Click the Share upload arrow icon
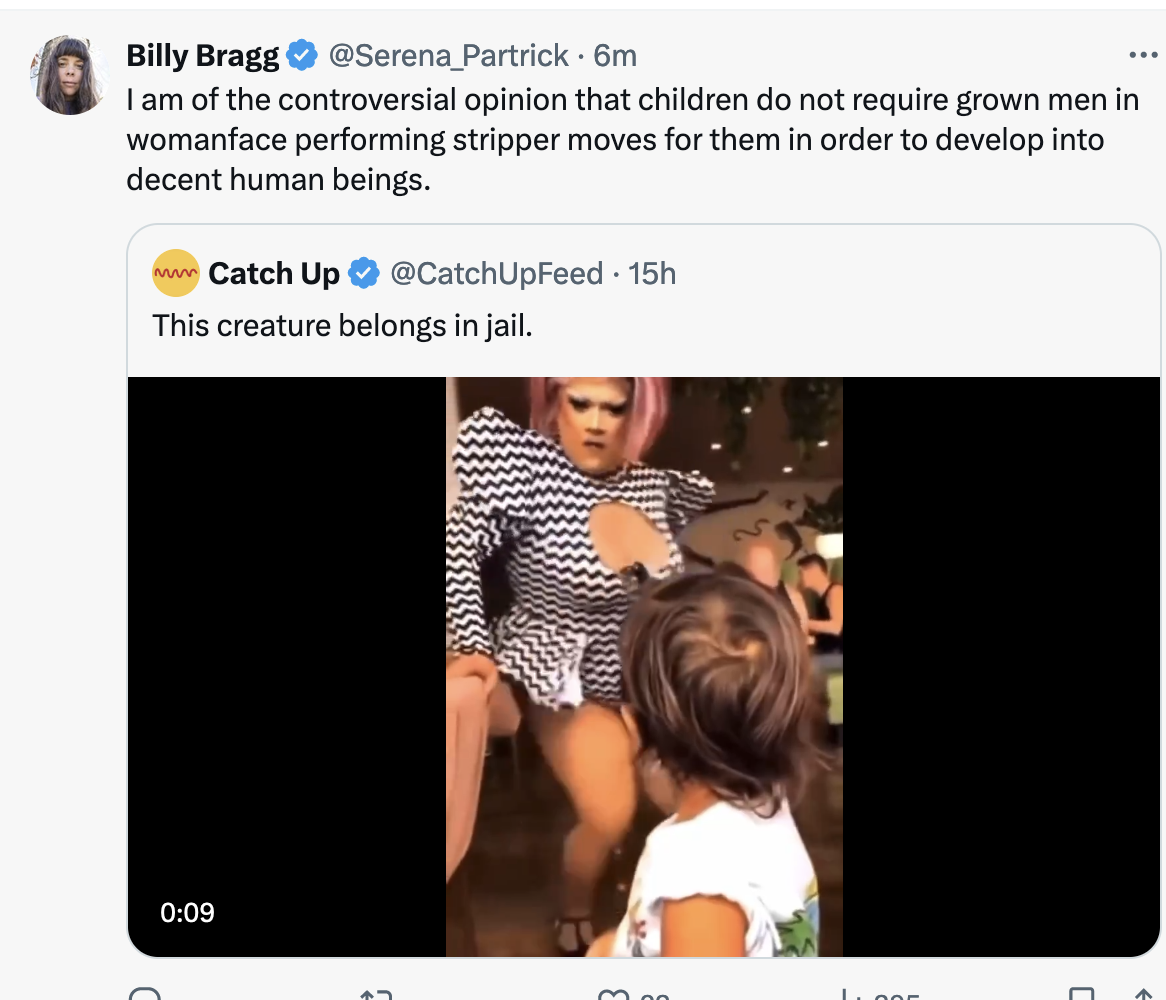The width and height of the screenshot is (1166, 1000). 1142,995
